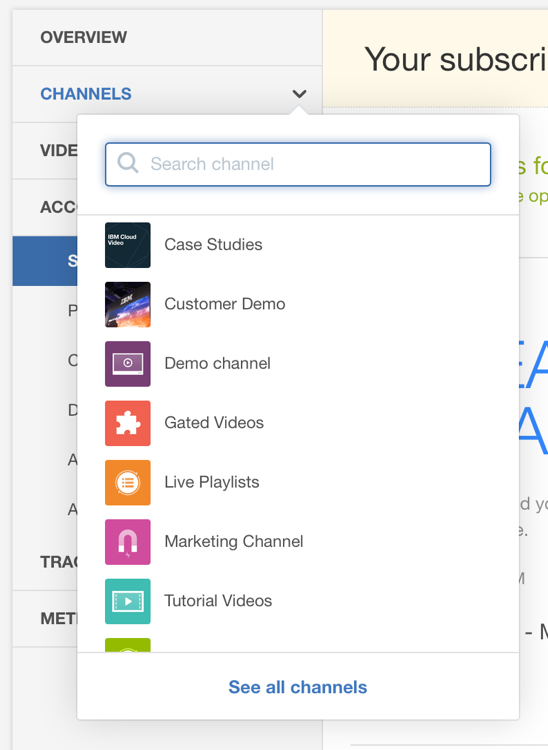Open the Case Studies channel thumbnail
This screenshot has height=750, width=548.
tap(128, 245)
